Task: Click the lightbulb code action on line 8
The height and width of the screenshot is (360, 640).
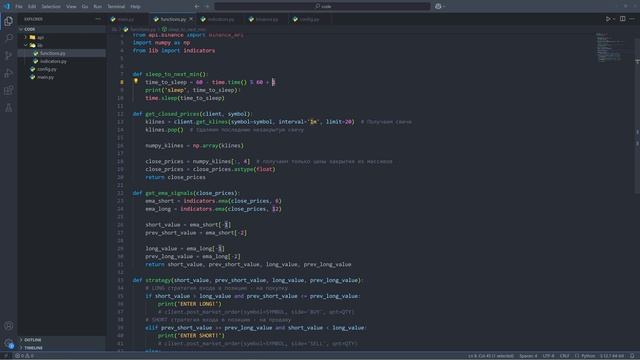Action: [136, 81]
